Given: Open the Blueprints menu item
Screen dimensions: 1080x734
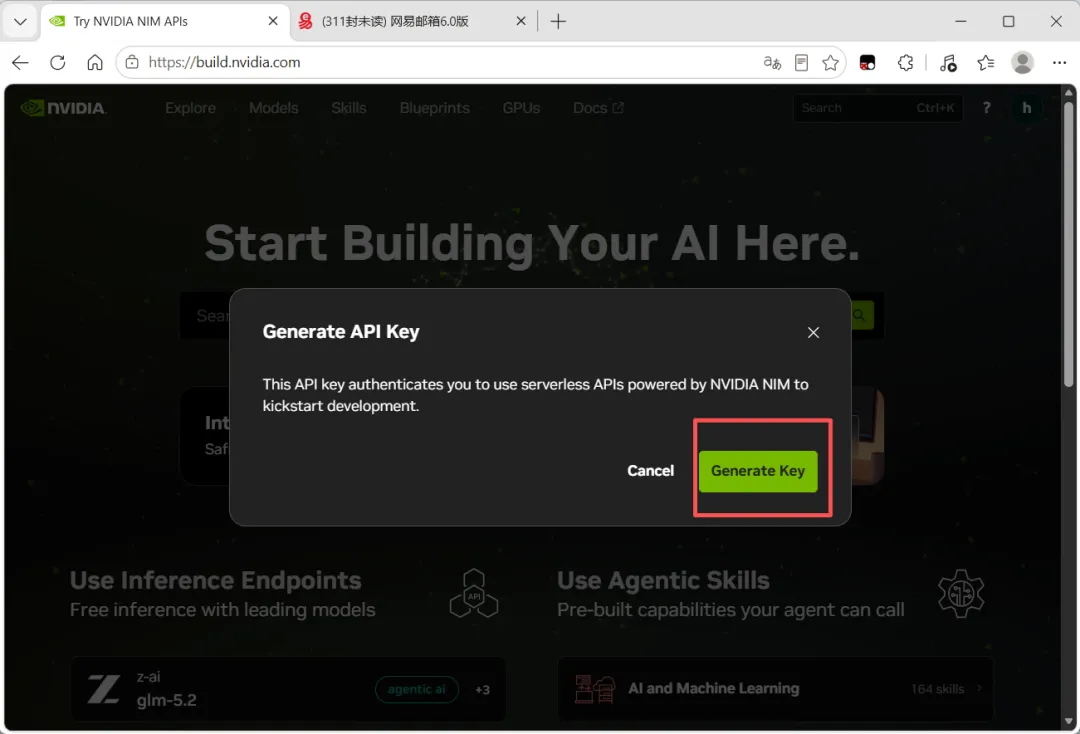Looking at the screenshot, I should pyautogui.click(x=435, y=108).
